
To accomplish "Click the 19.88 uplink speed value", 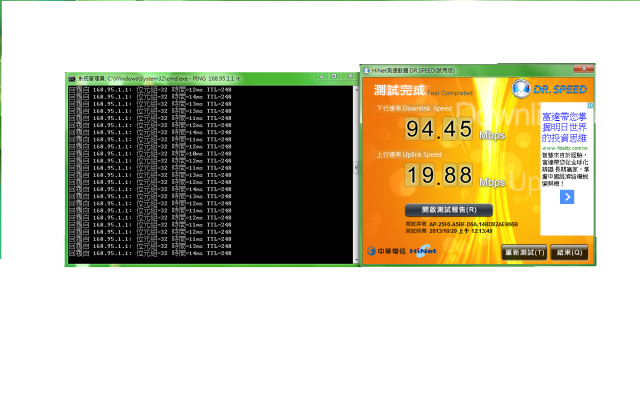I will (439, 175).
